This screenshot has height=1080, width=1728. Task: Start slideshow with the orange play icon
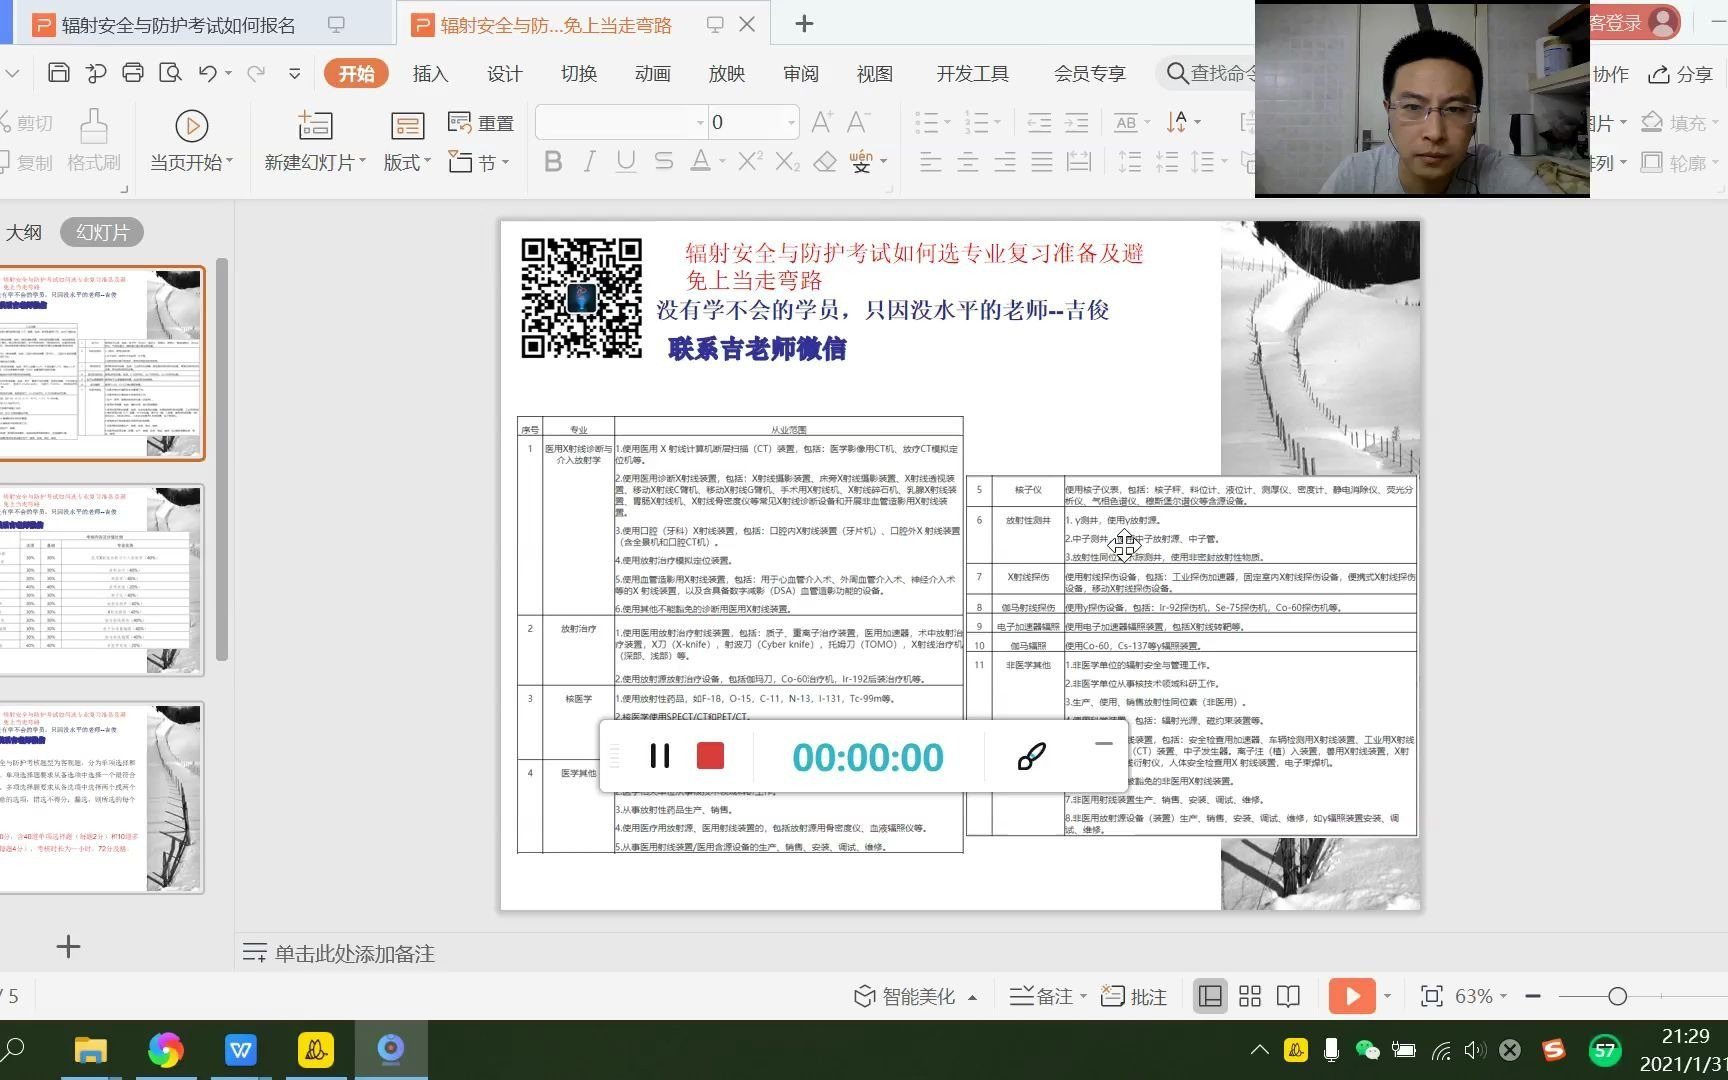point(1352,996)
